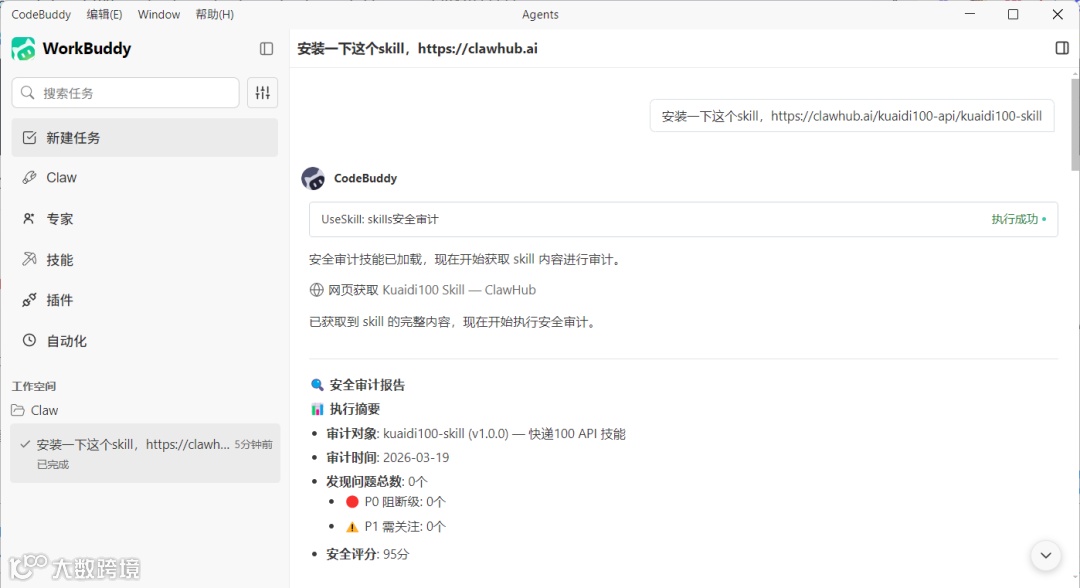Click the 审计时间 2026-03-19 line
The height and width of the screenshot is (588, 1080).
point(387,458)
